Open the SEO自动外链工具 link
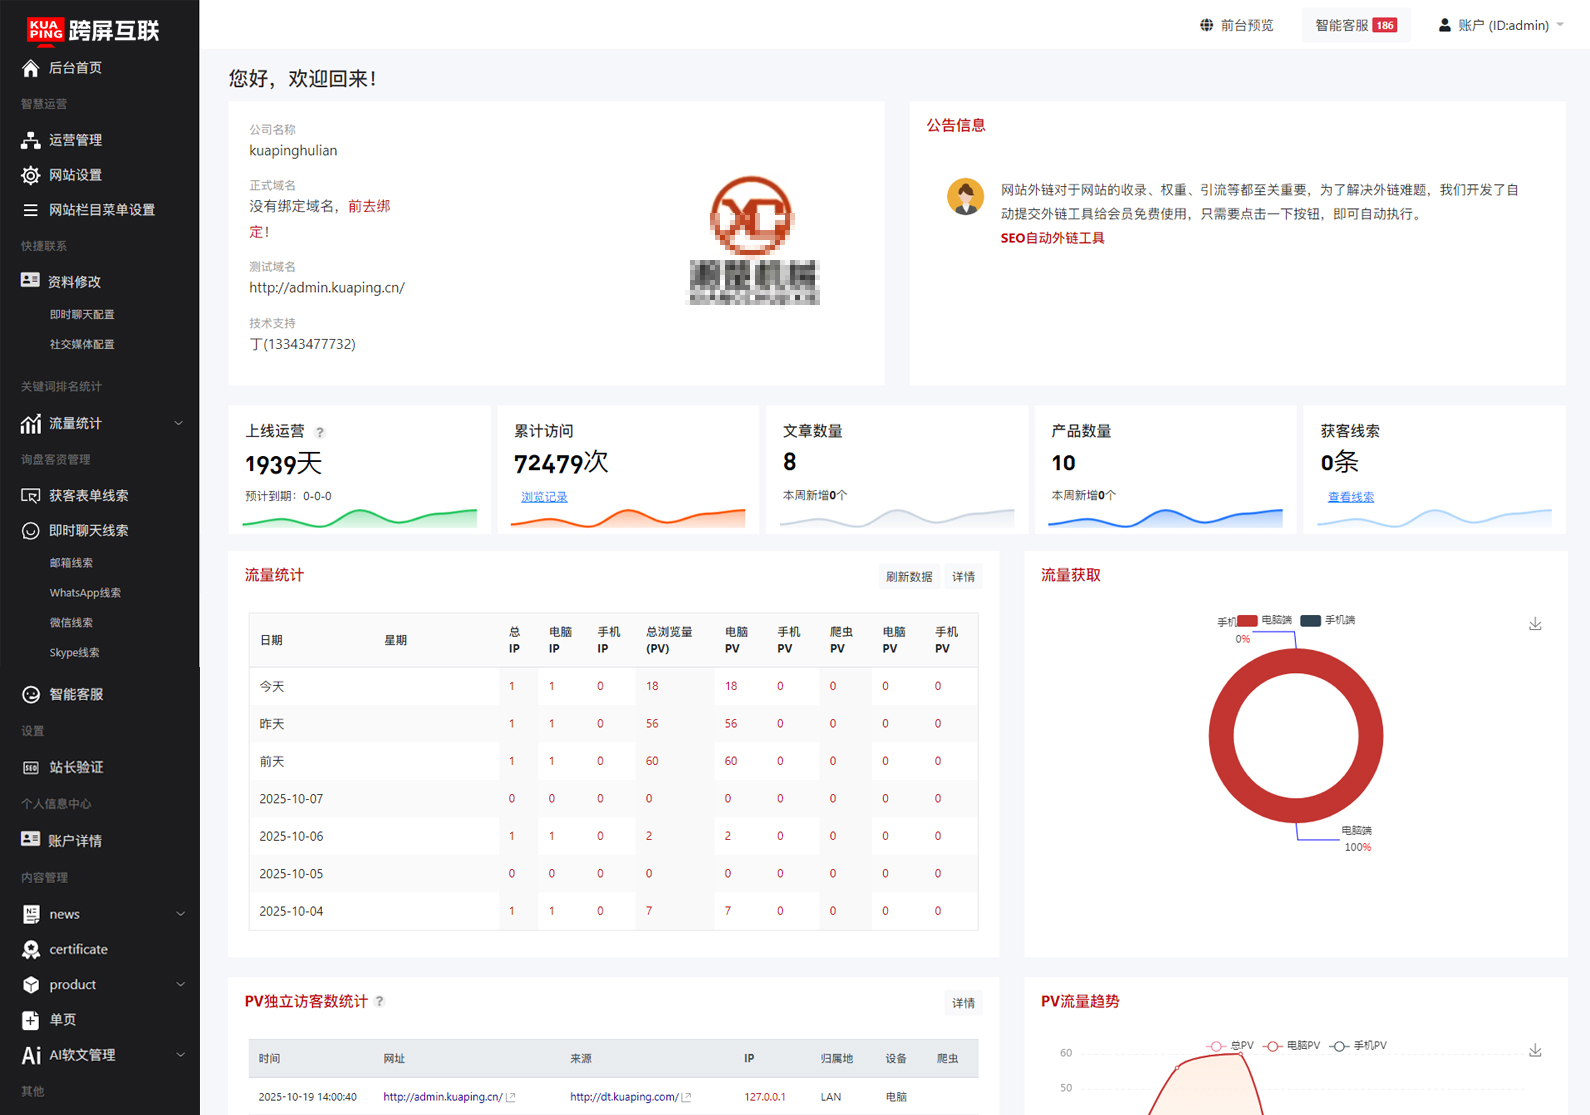1590x1115 pixels. click(x=1052, y=238)
